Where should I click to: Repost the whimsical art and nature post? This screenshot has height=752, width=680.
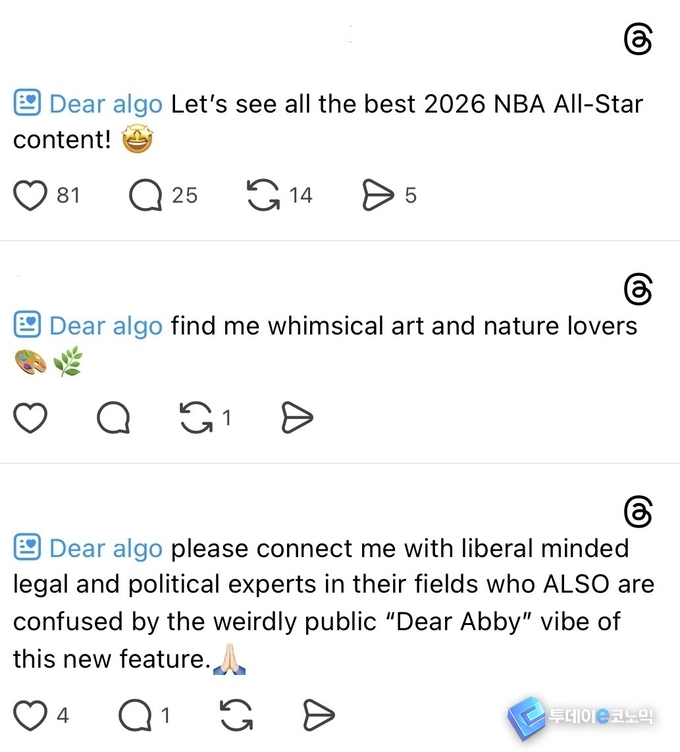point(197,418)
